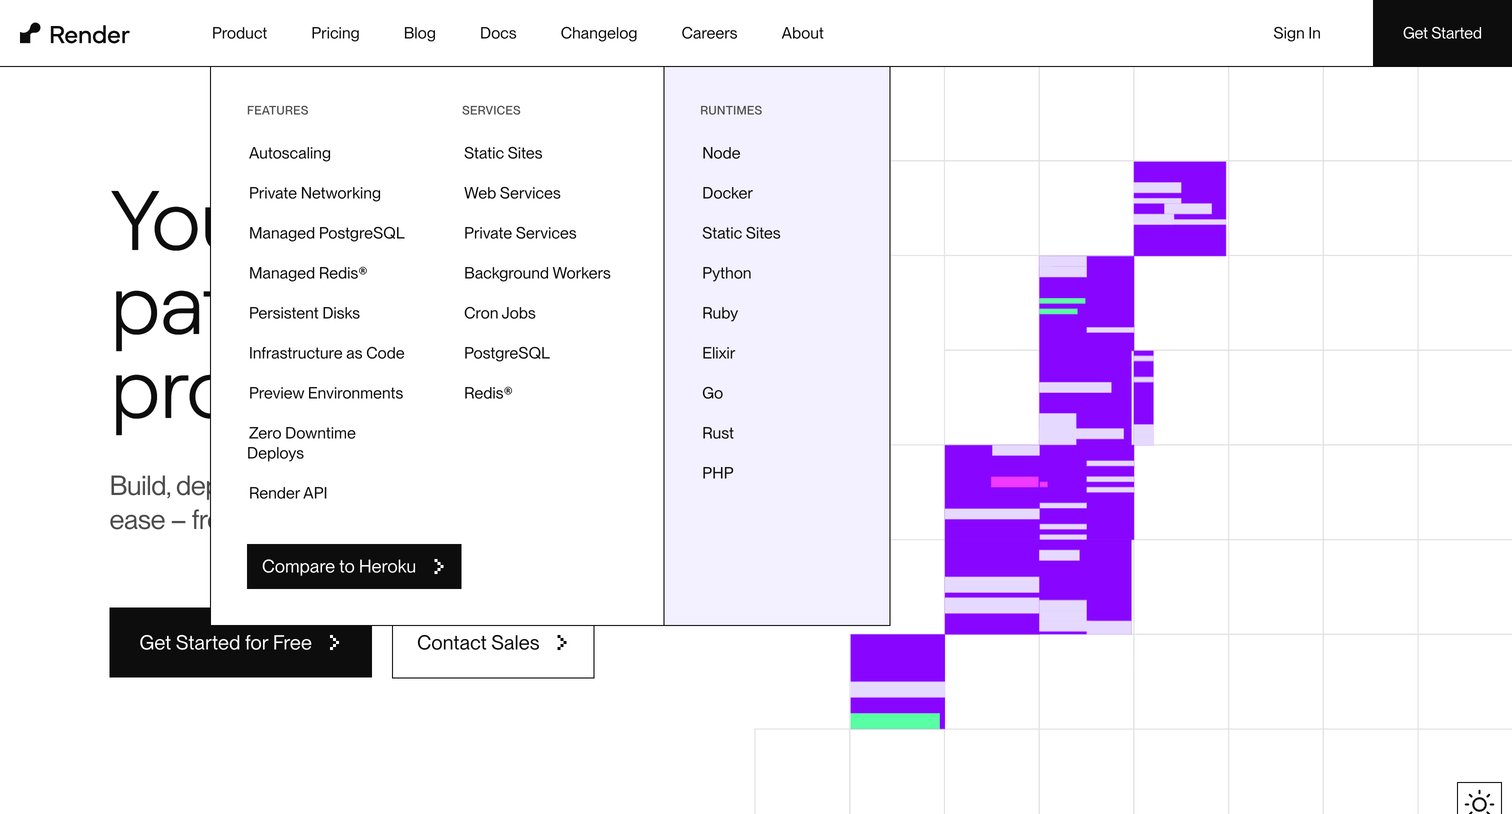This screenshot has height=814, width=1512.
Task: Toggle the light/dark theme sun icon
Action: 1479,802
